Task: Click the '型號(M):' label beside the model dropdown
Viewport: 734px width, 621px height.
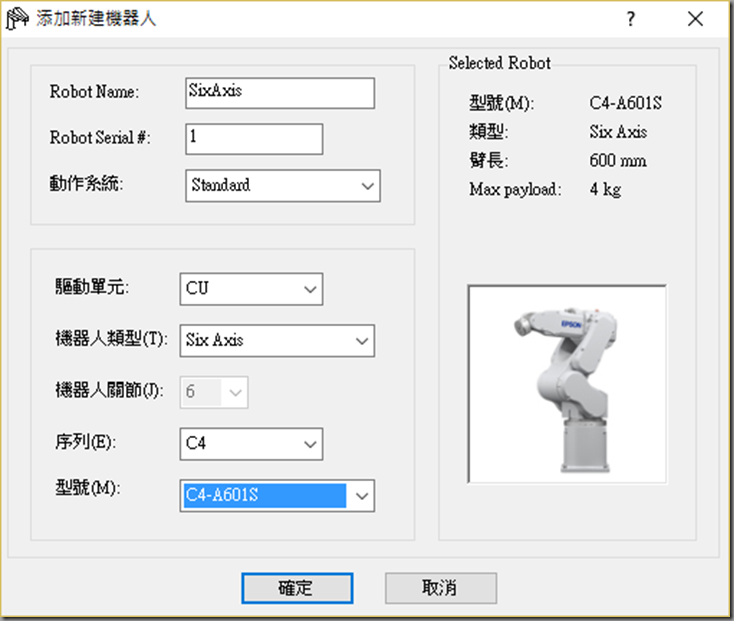Action: point(88,488)
